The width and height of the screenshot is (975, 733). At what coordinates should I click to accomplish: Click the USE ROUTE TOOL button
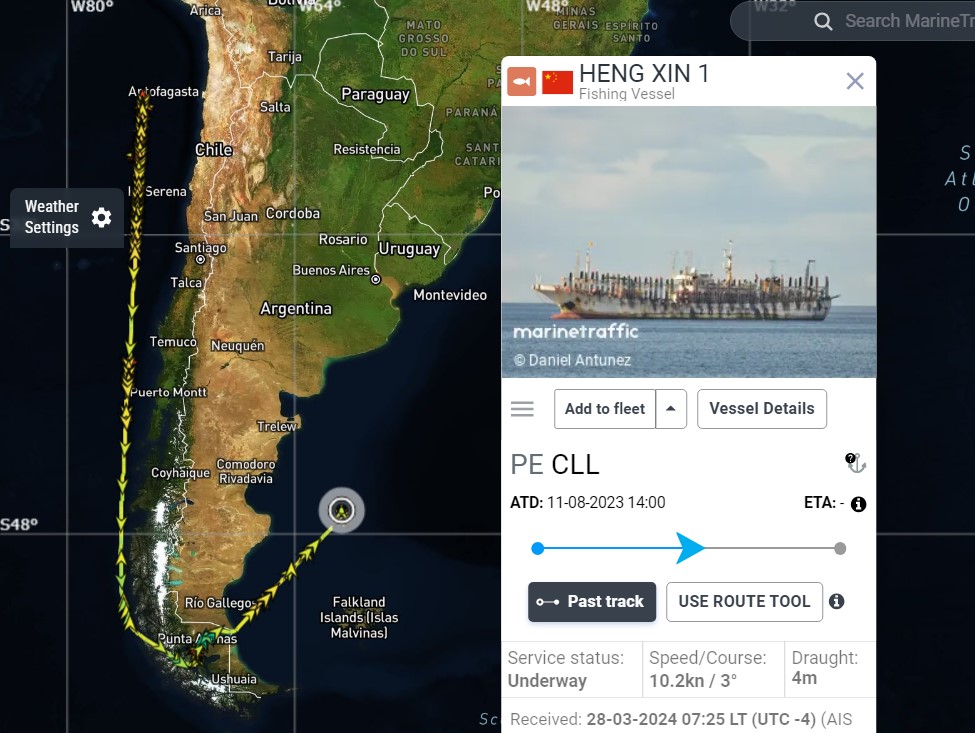point(744,602)
